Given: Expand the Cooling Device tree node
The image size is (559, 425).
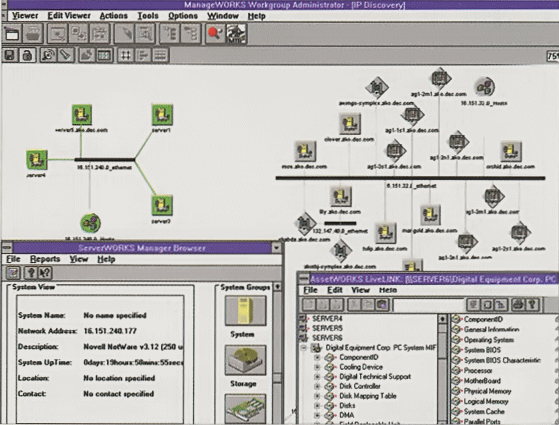Looking at the screenshot, I should [x=317, y=367].
